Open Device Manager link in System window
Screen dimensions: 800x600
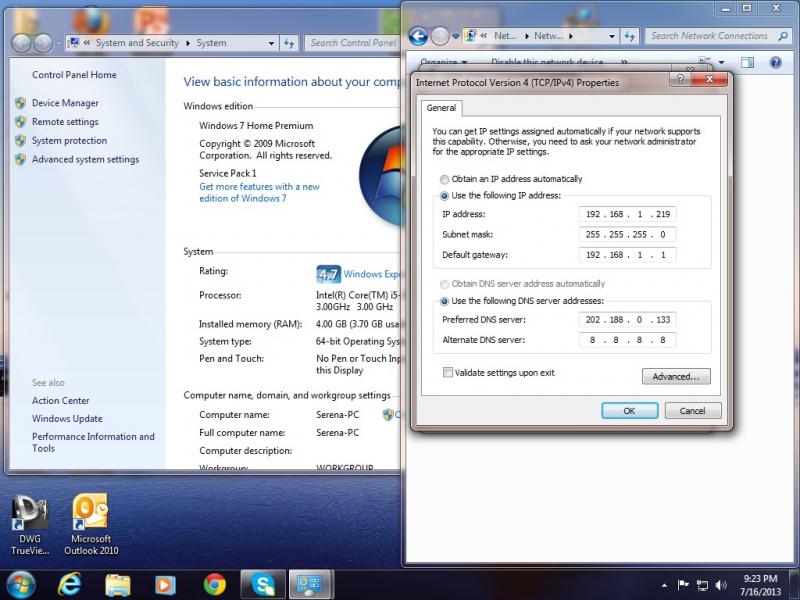(65, 103)
